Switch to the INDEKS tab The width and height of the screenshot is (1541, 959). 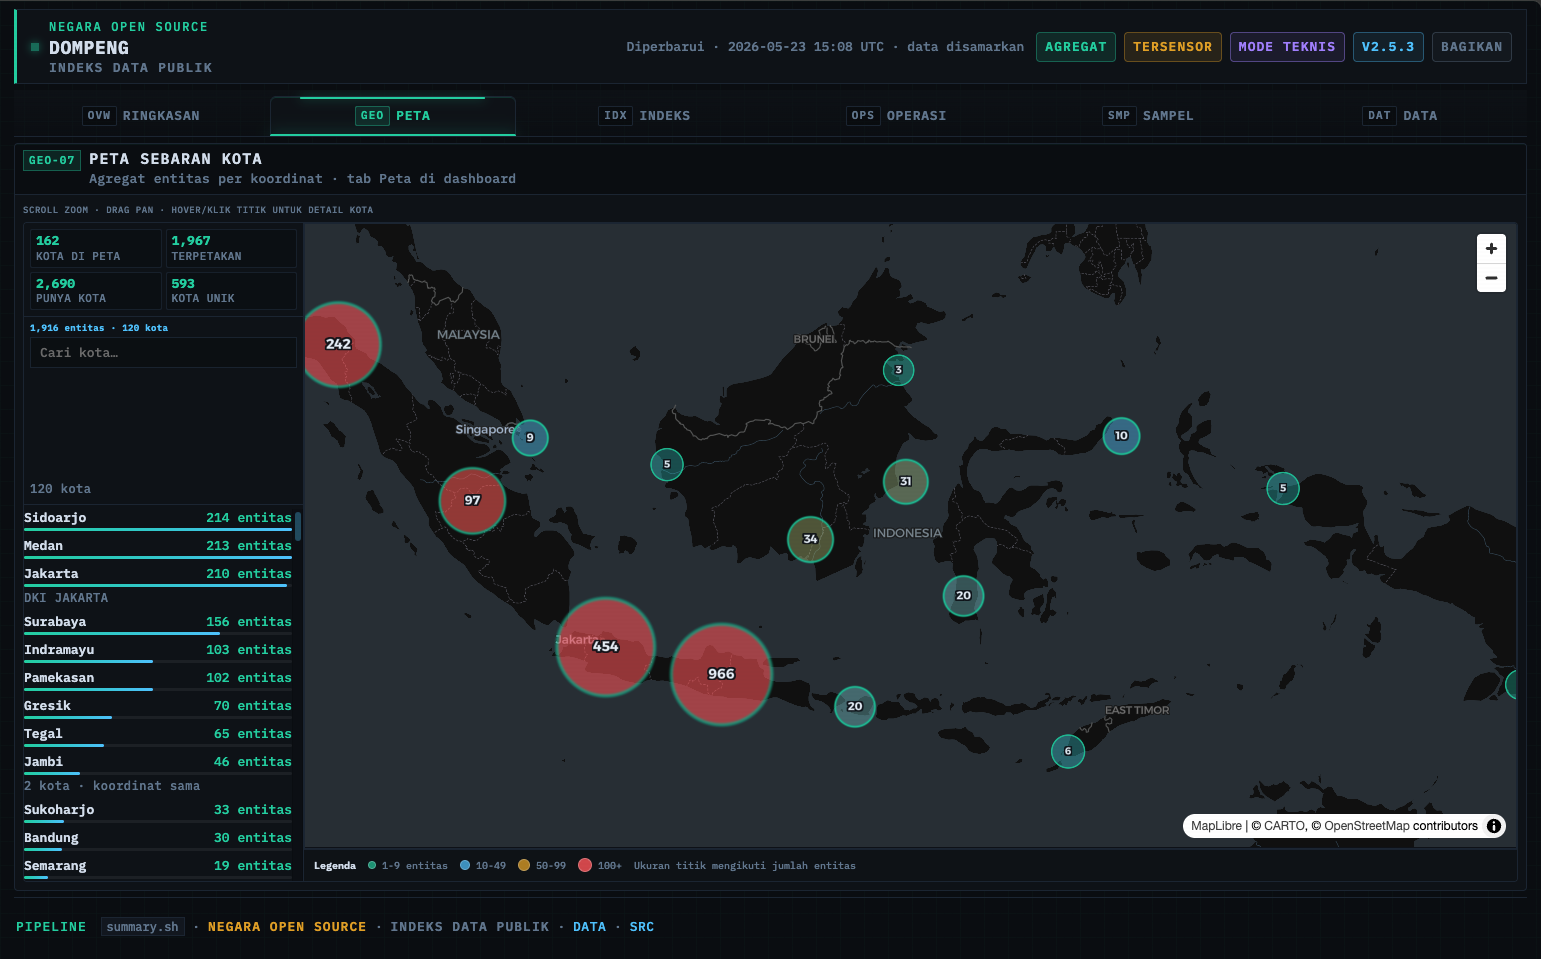tap(646, 116)
